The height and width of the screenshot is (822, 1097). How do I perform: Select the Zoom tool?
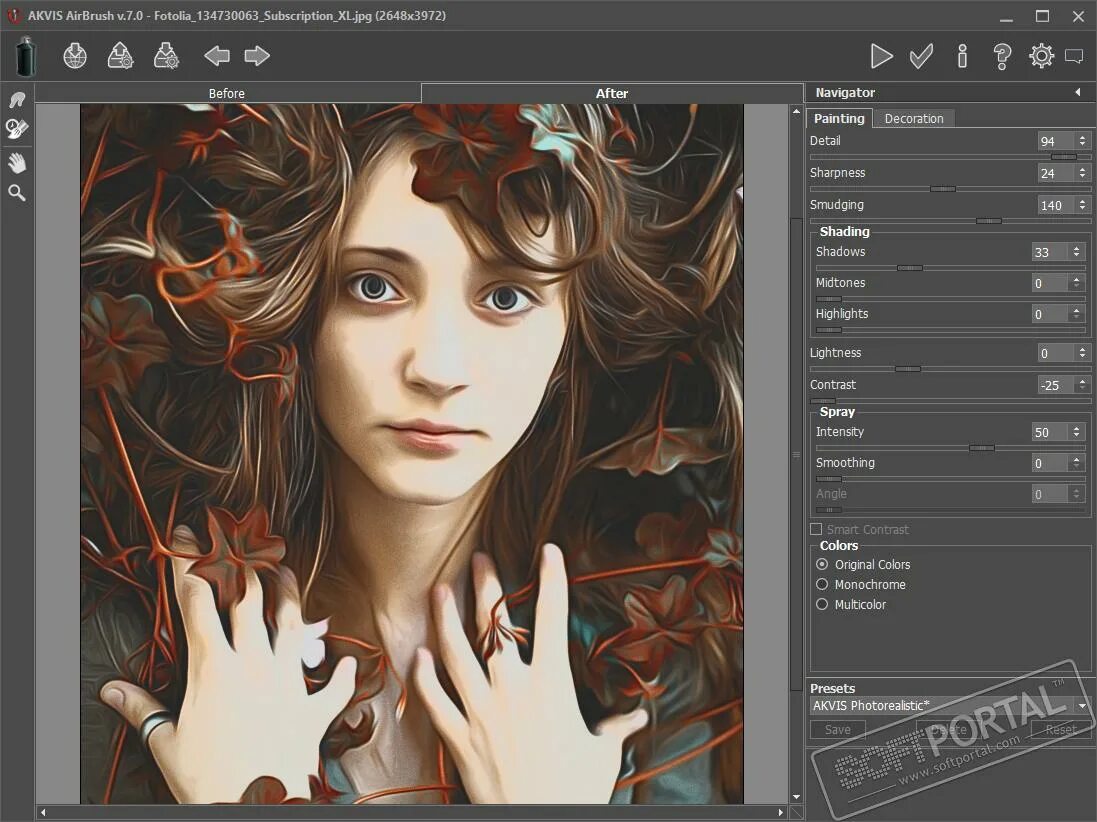click(x=16, y=192)
